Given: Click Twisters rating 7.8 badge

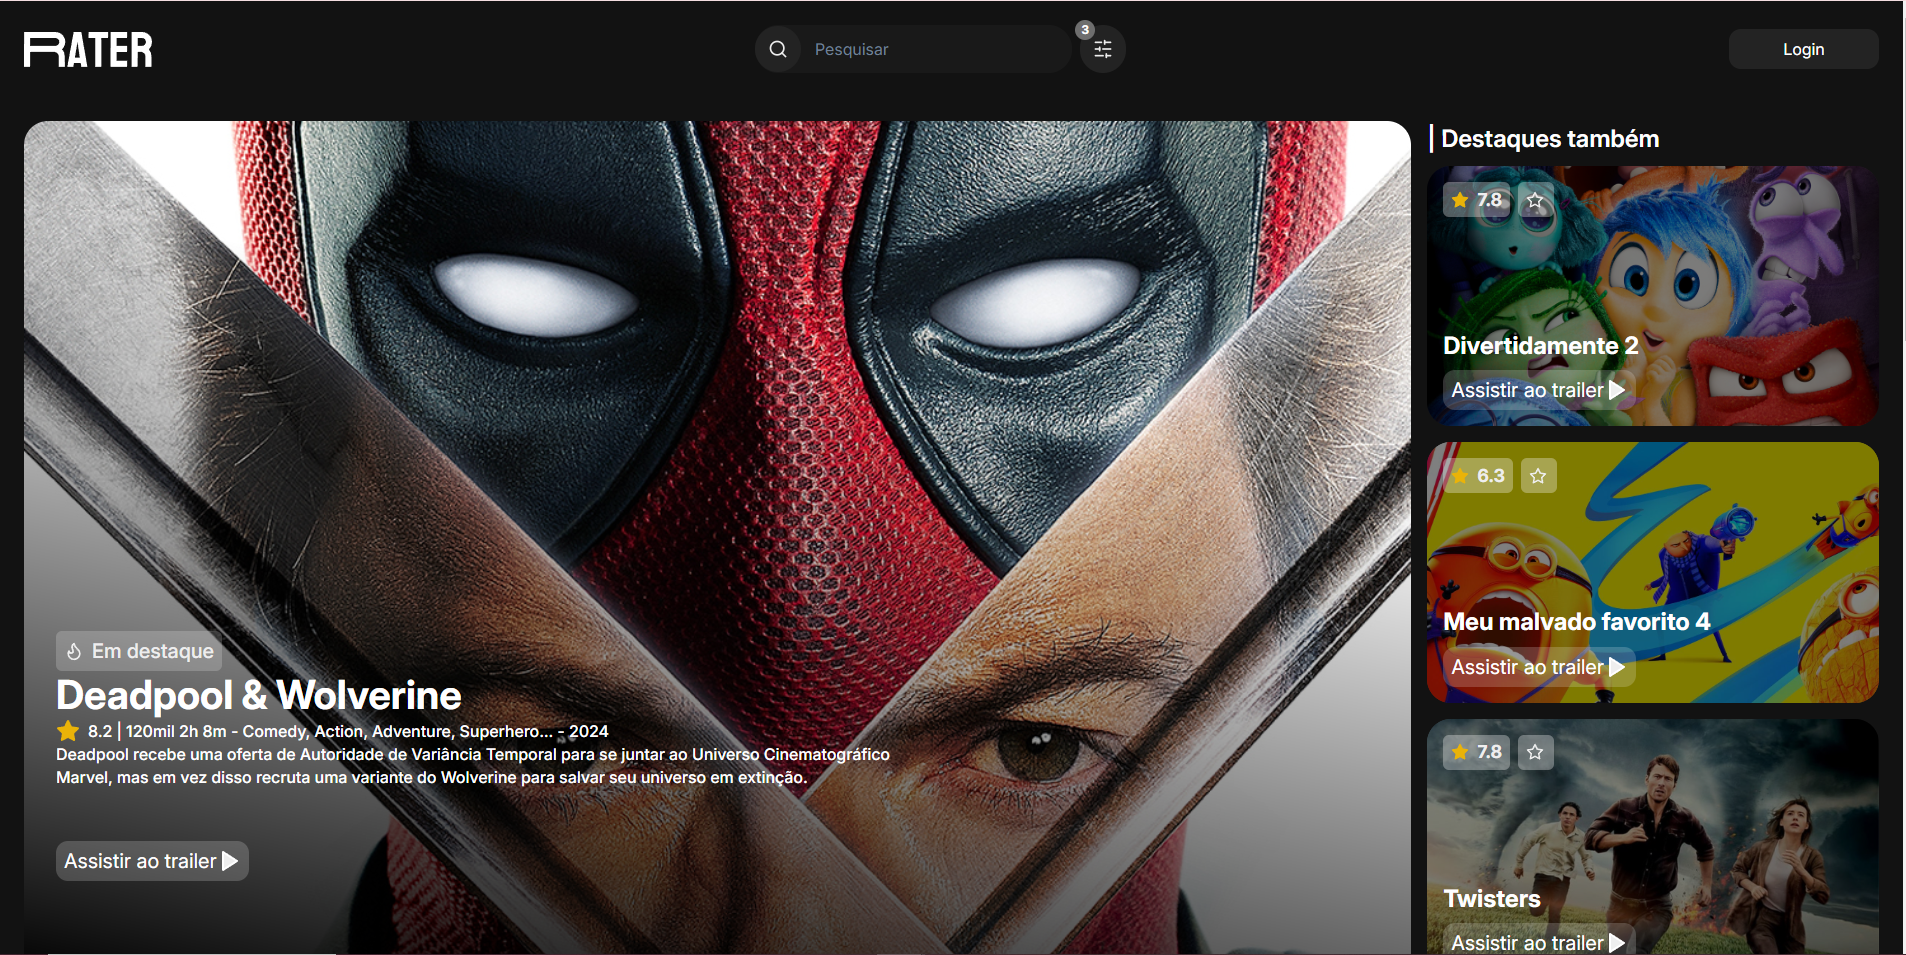Looking at the screenshot, I should [x=1477, y=752].
